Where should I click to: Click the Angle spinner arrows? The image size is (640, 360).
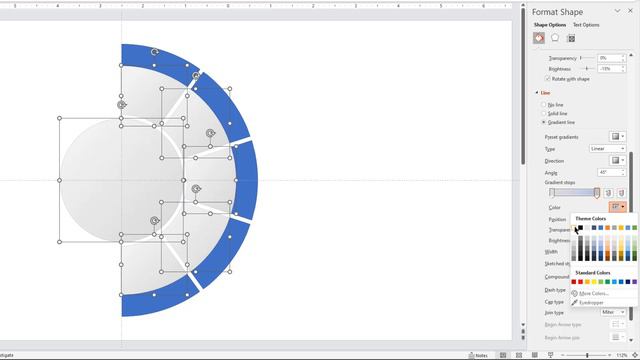[623, 173]
